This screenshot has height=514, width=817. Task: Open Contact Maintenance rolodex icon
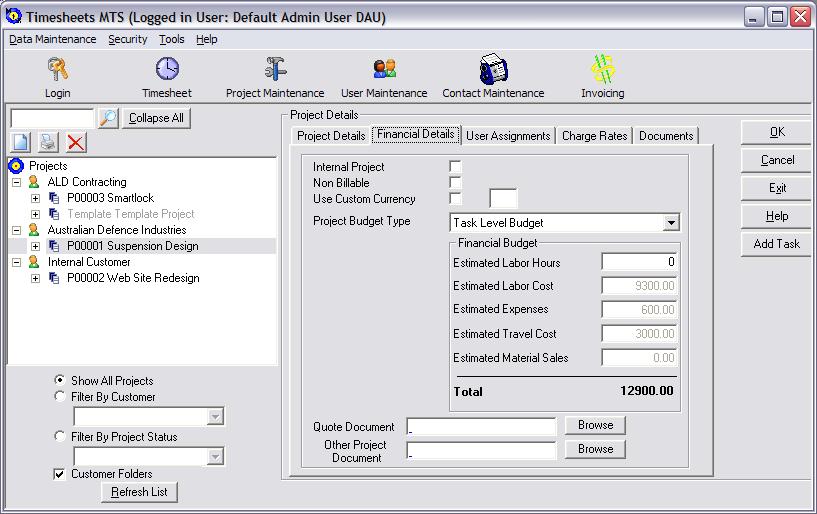[x=493, y=69]
